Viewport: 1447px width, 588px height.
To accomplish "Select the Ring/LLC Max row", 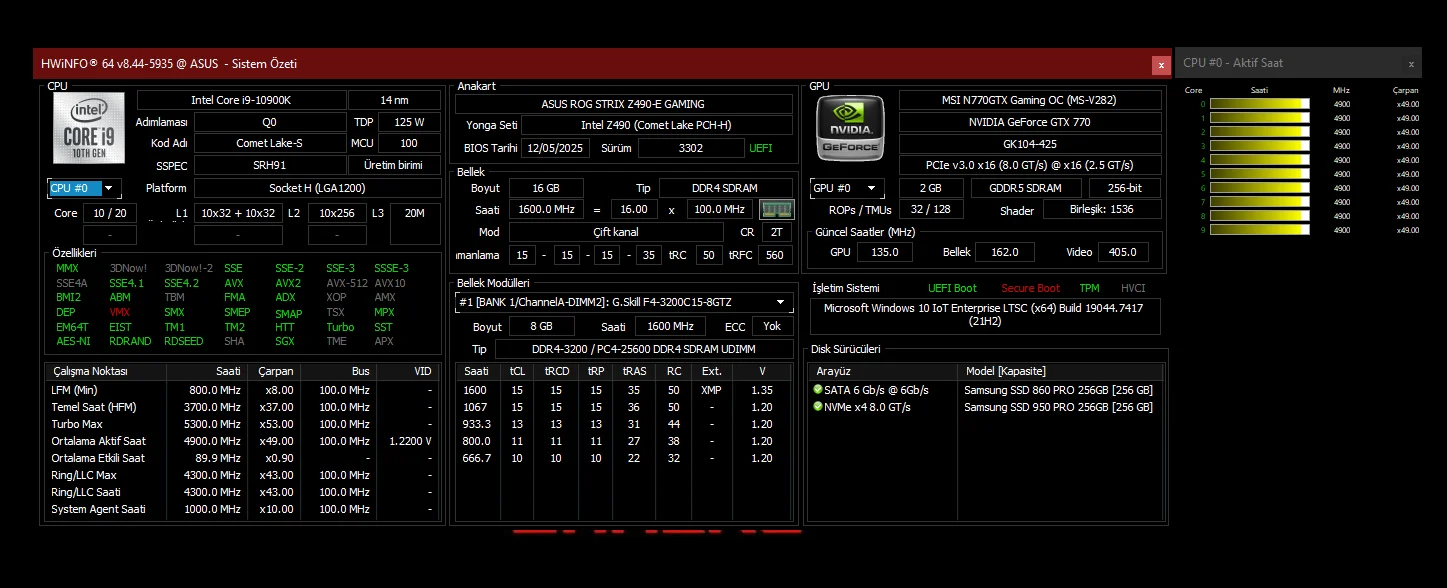I will pyautogui.click(x=243, y=475).
